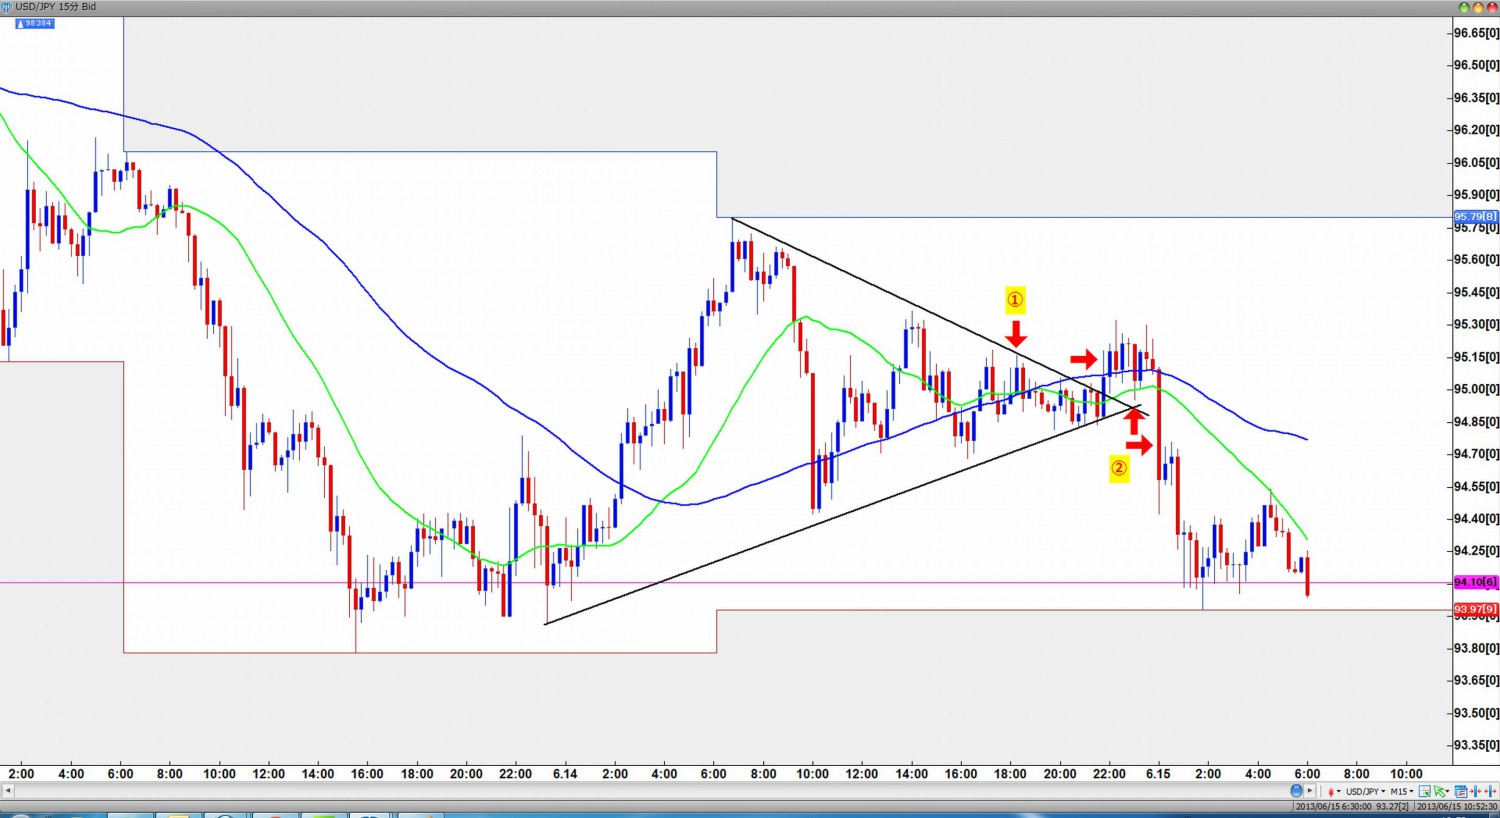Select the blue 95.79 price level label

tap(1475, 217)
